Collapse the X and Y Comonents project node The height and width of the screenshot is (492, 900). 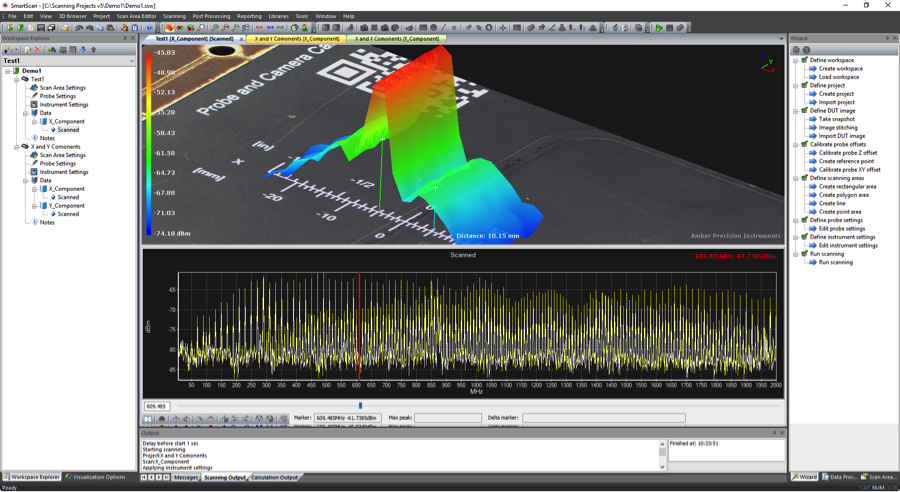click(x=17, y=146)
